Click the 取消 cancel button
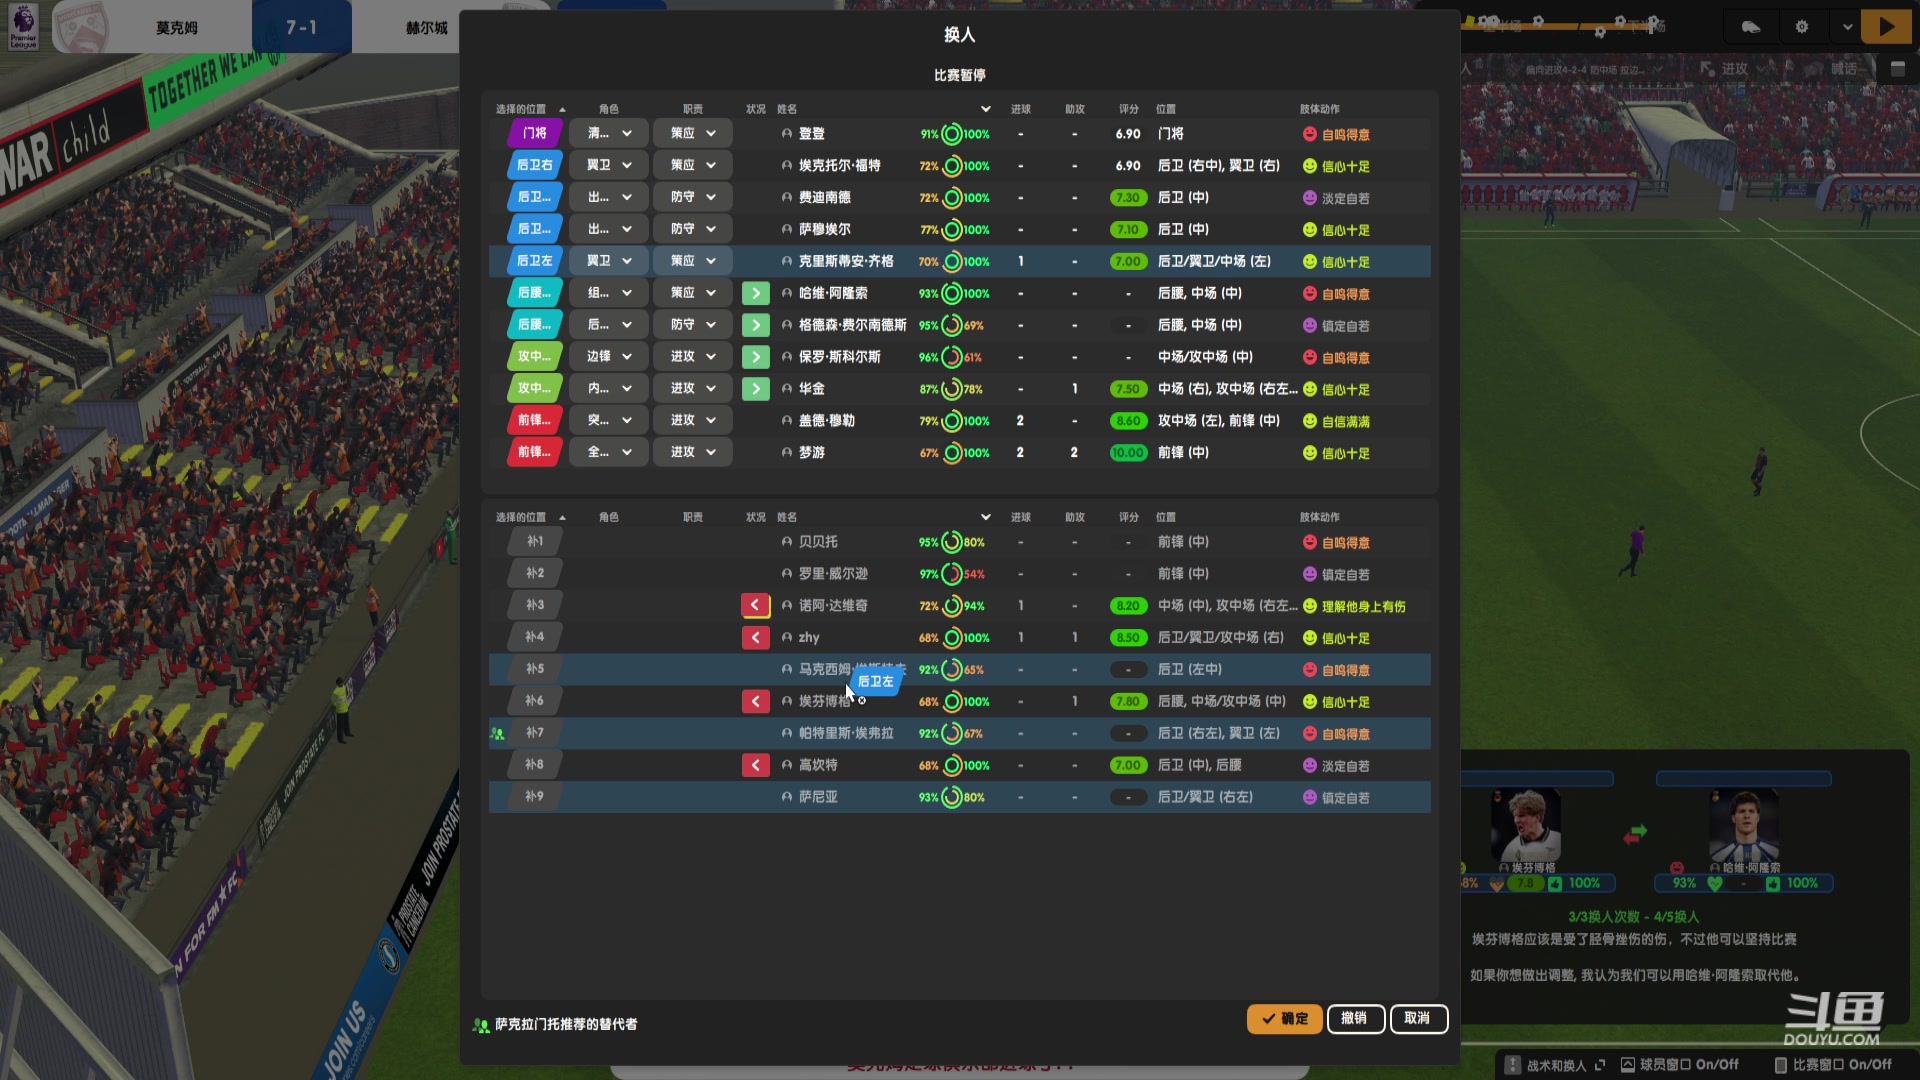Viewport: 1920px width, 1080px height. [1418, 1018]
